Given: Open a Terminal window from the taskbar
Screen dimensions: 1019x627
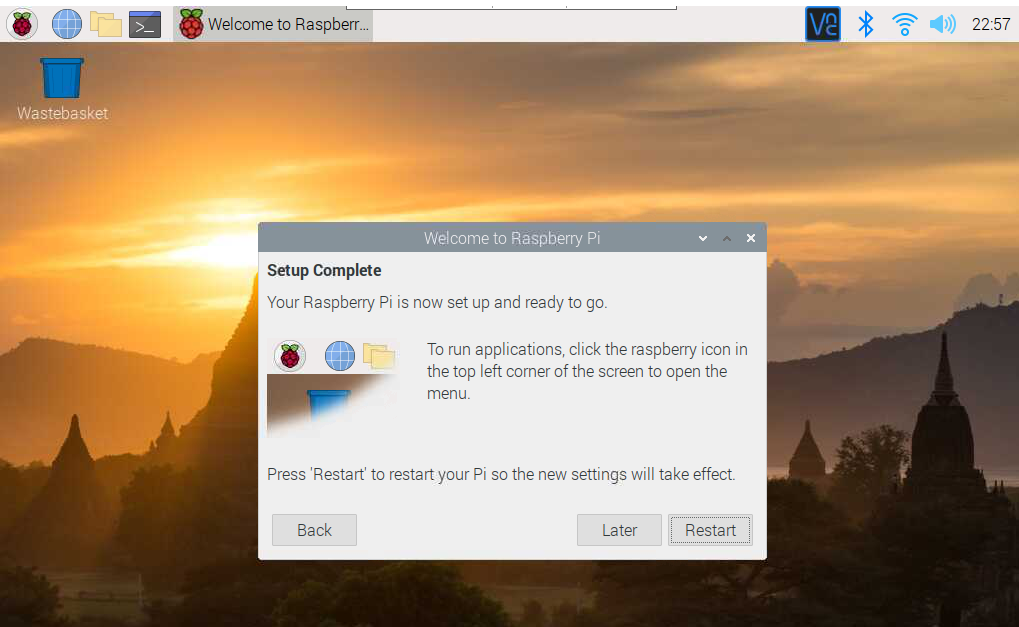Looking at the screenshot, I should 144,23.
